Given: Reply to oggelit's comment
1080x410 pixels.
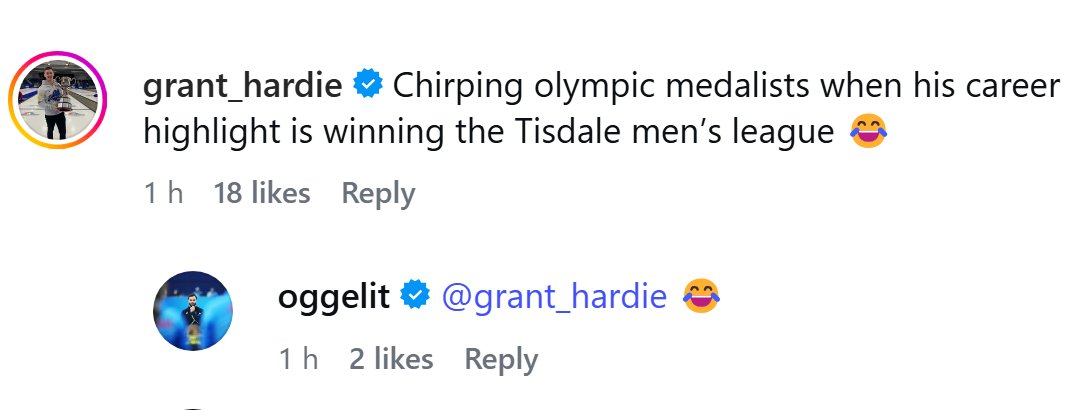Looking at the screenshot, I should click(x=501, y=360).
